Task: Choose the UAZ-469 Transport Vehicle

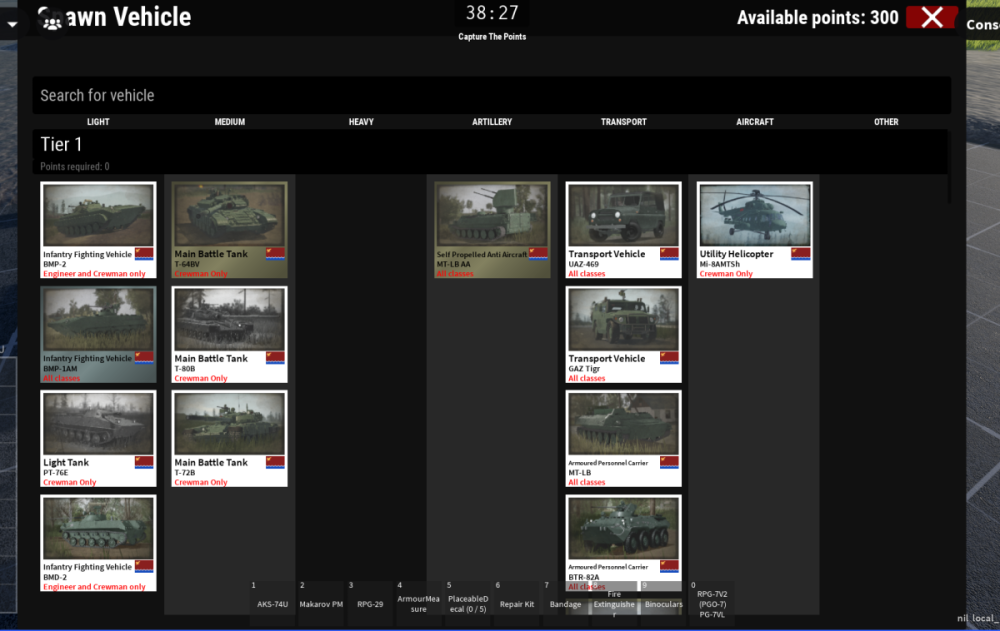Action: point(623,230)
